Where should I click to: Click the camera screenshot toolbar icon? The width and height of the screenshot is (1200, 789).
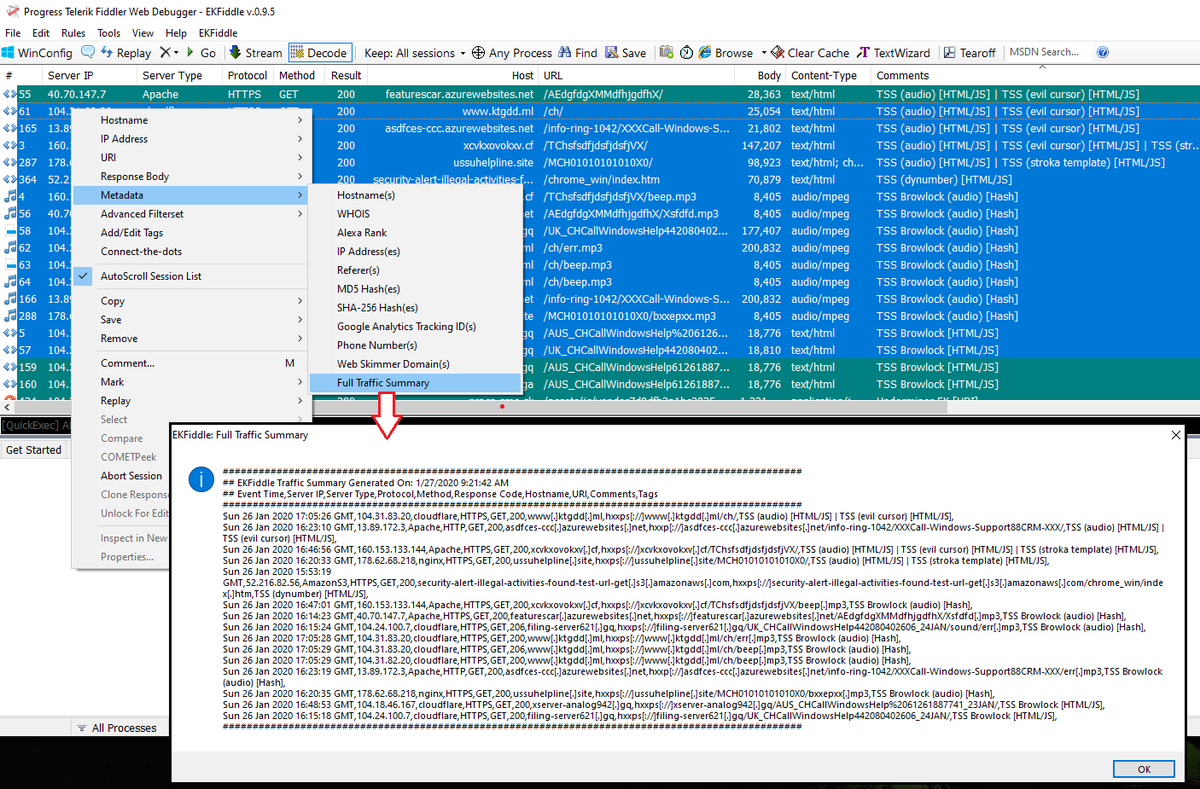click(666, 53)
